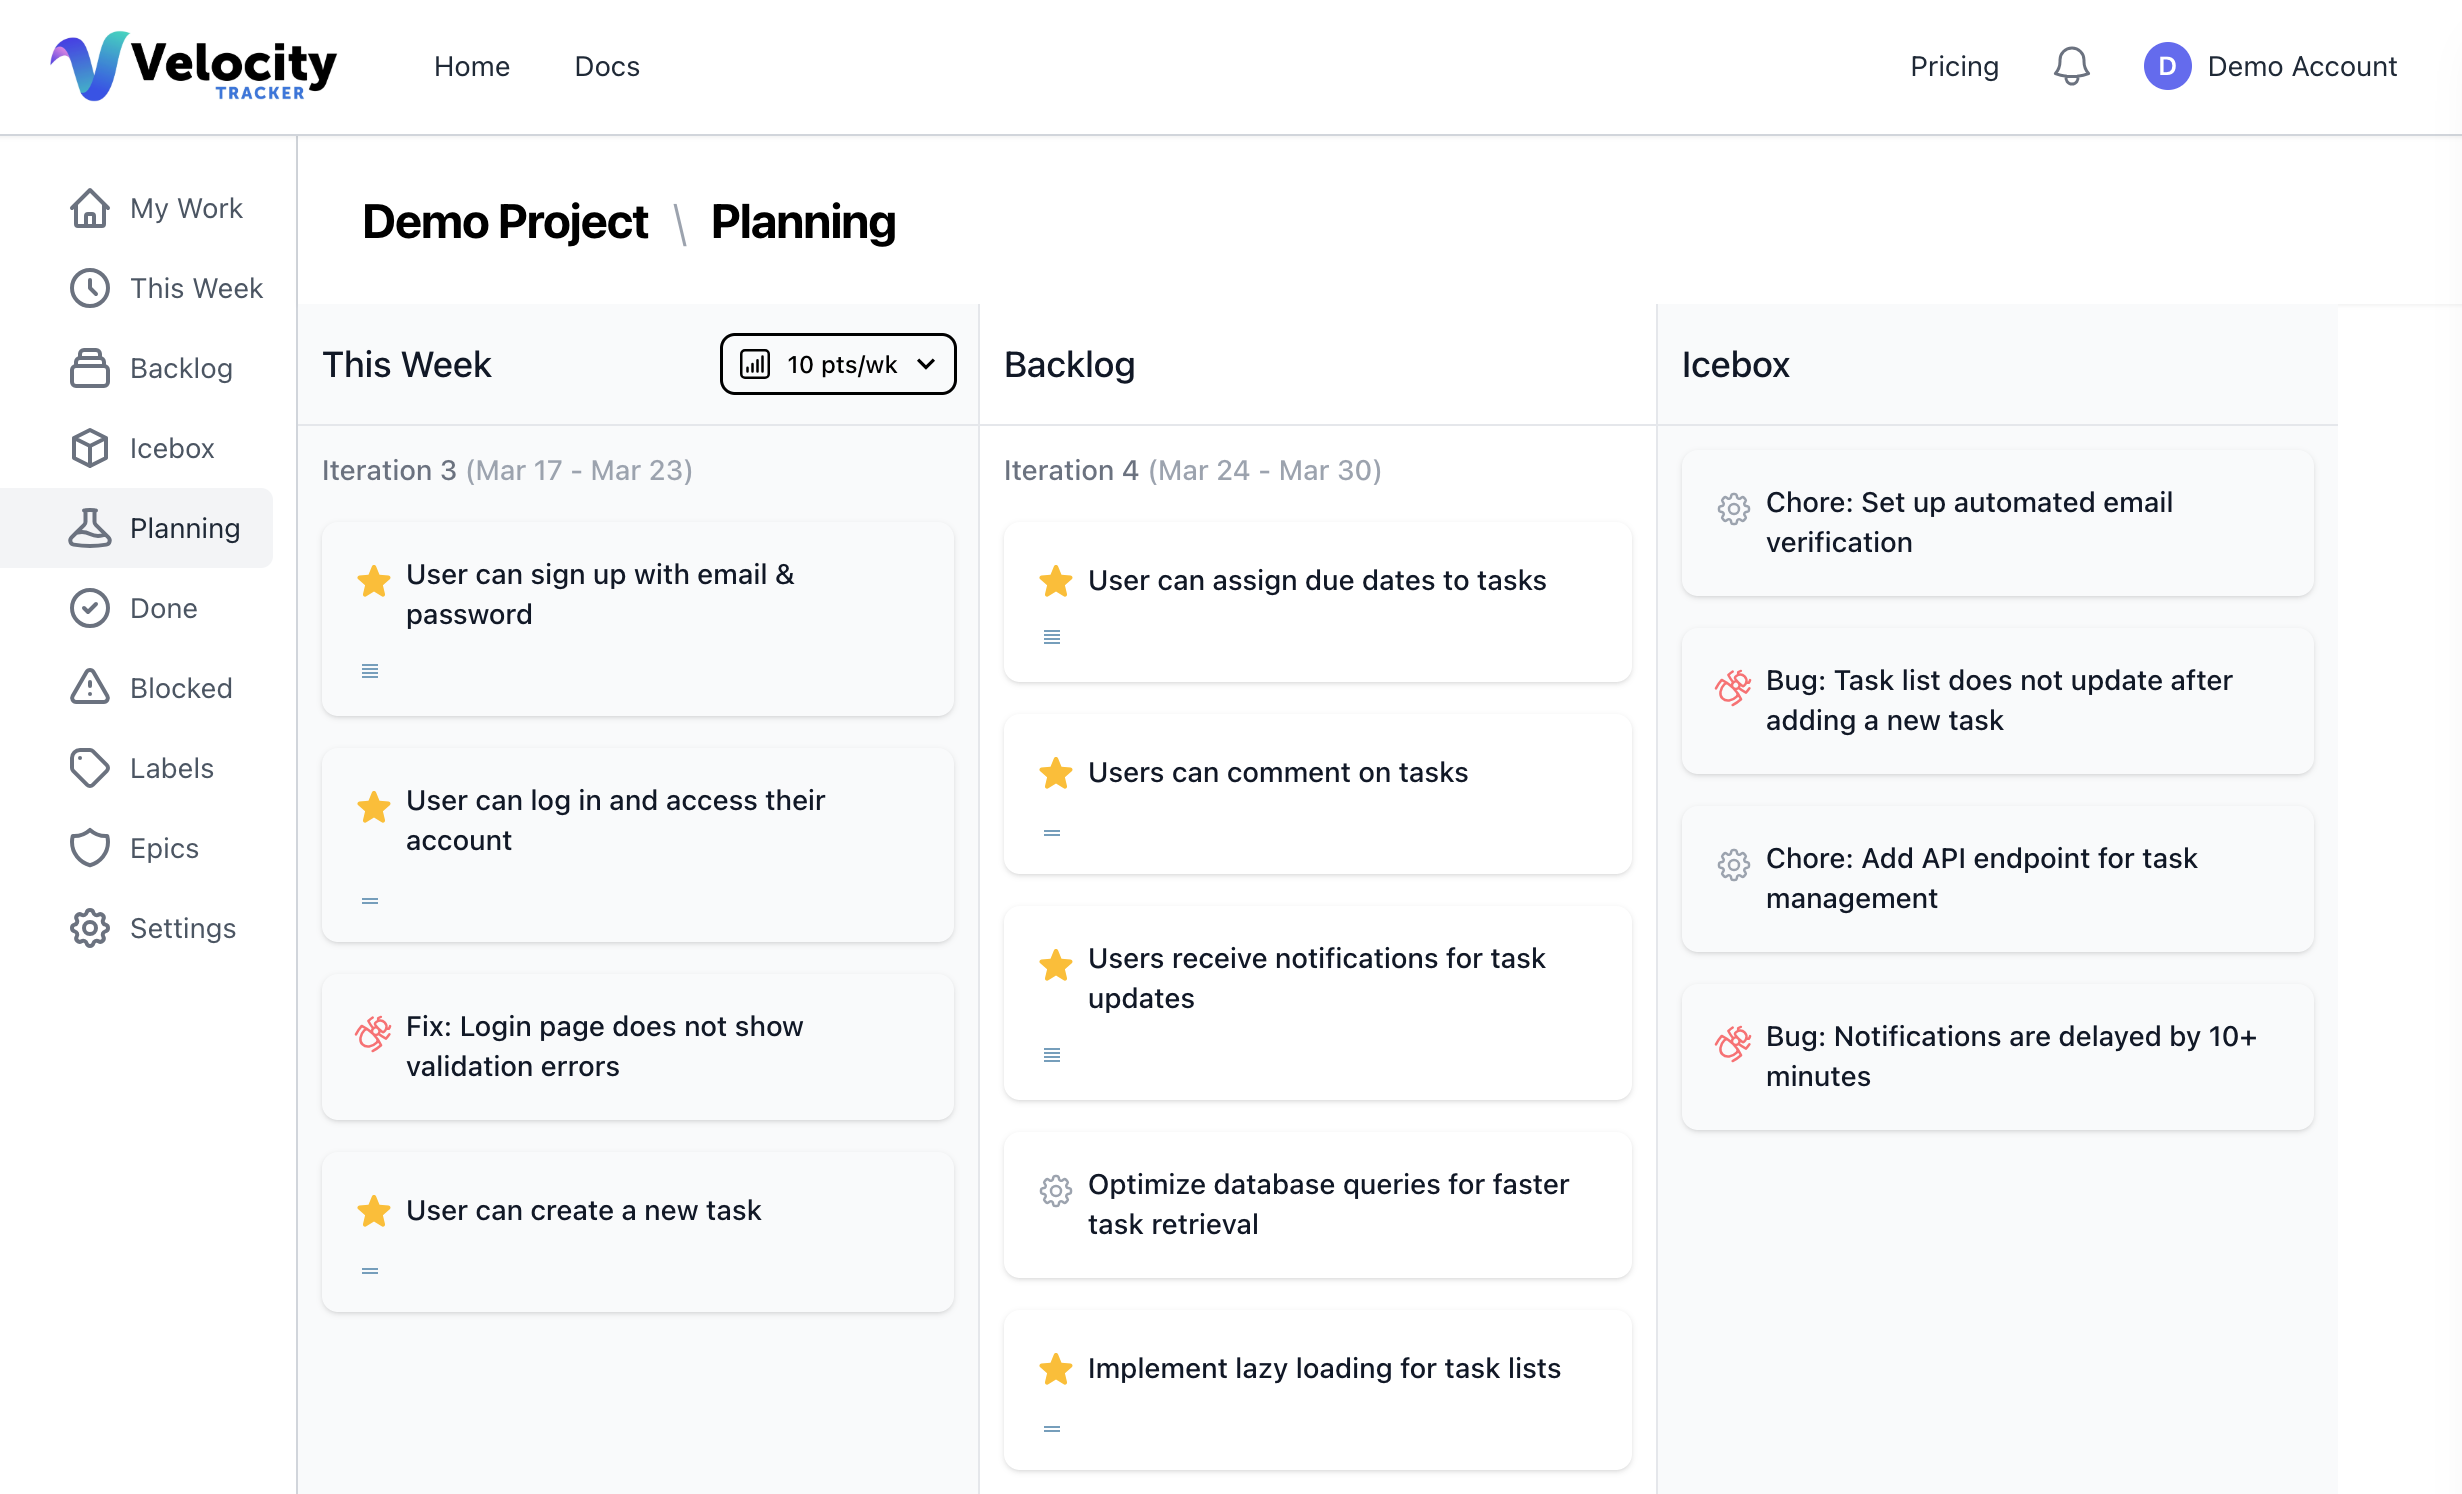Select Done in the sidebar
The width and height of the screenshot is (2462, 1494).
163,608
